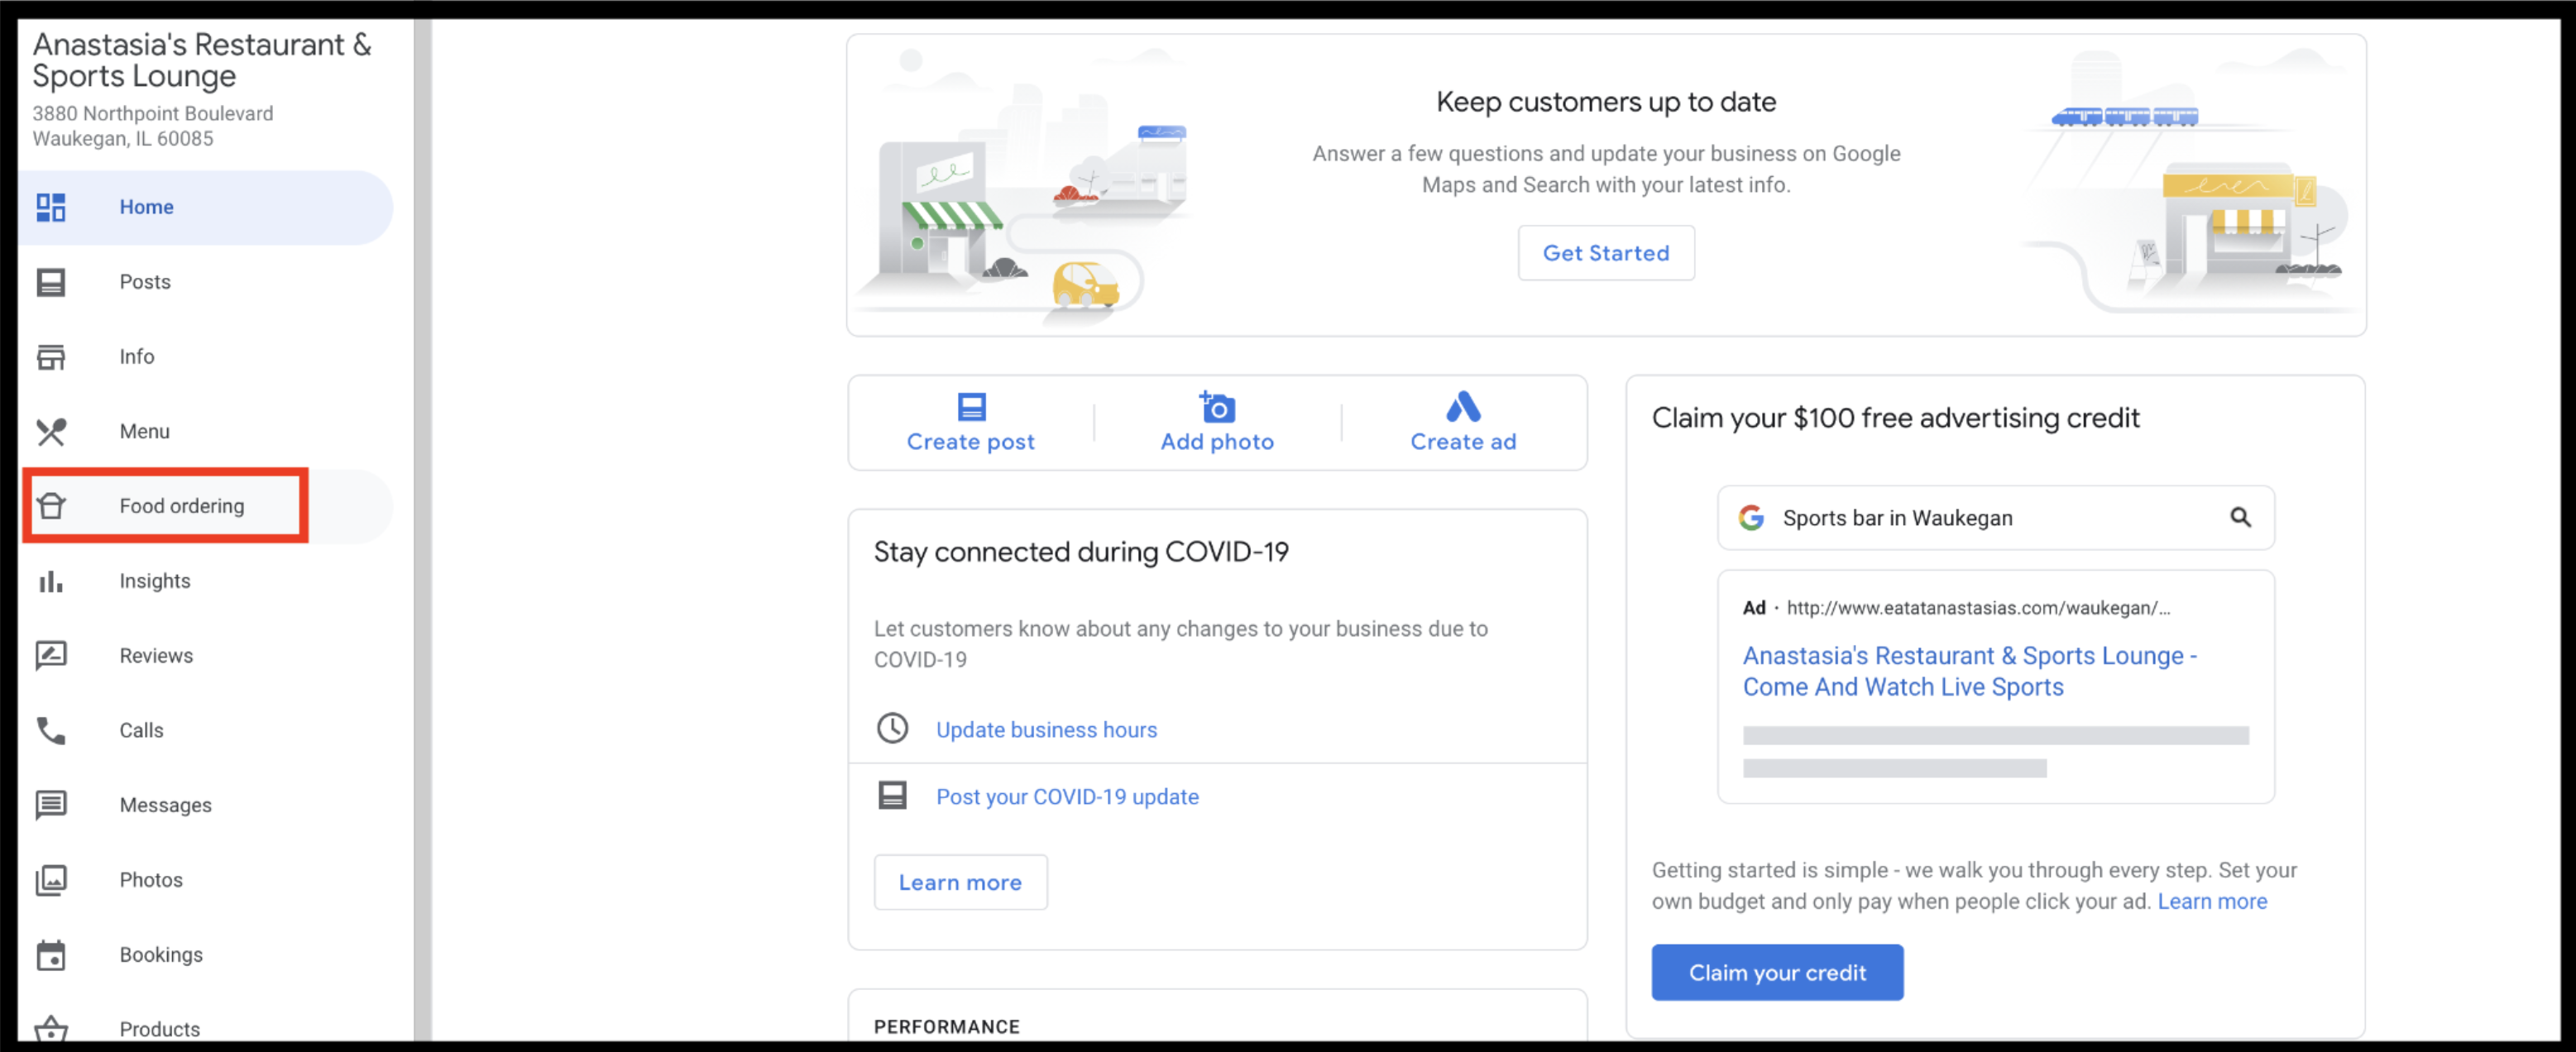This screenshot has width=2576, height=1052.
Task: Open Update business hours link
Action: point(1046,729)
